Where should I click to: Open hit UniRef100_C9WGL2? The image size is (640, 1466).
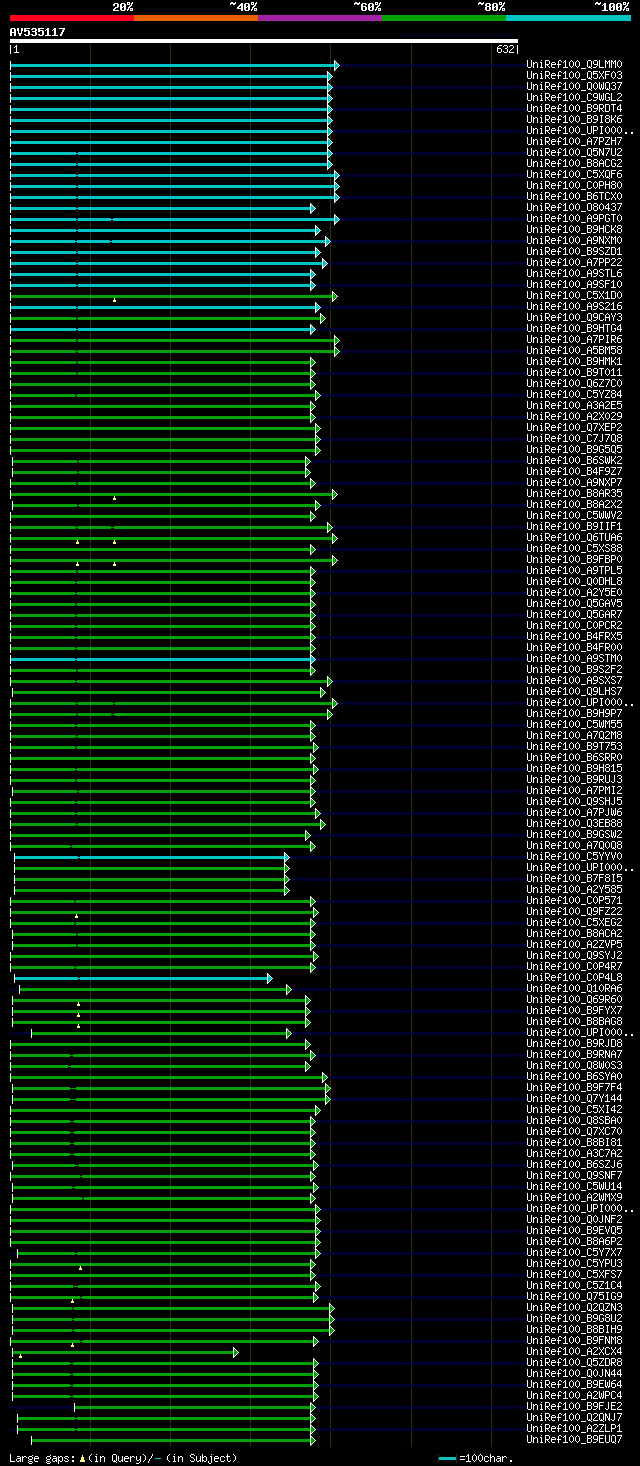coord(574,98)
